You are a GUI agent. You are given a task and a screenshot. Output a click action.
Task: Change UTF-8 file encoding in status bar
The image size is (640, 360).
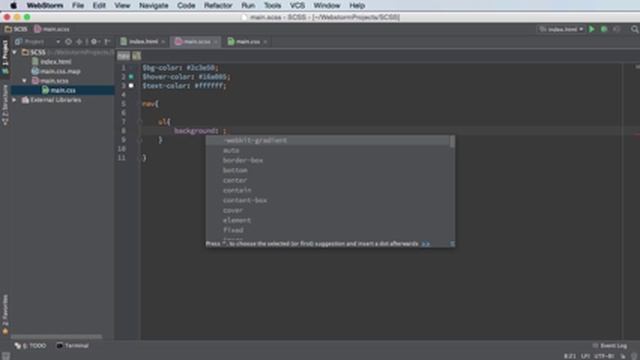click(x=604, y=356)
